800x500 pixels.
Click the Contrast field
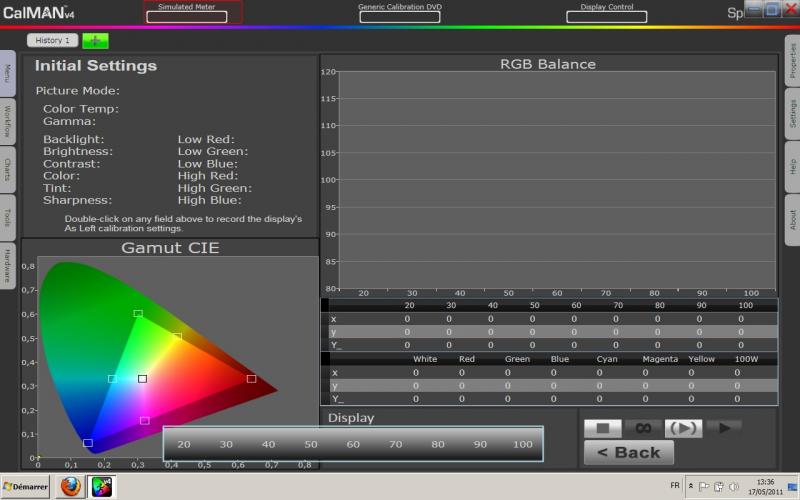pyautogui.click(x=72, y=164)
